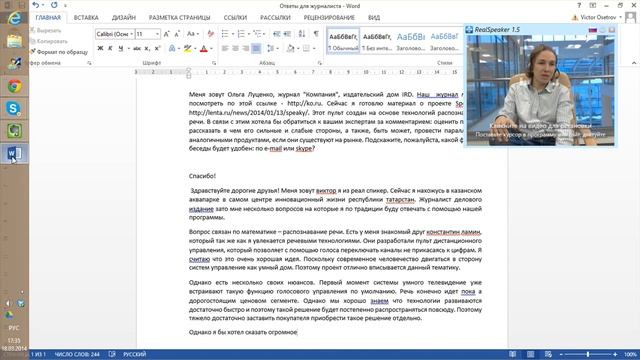640x360 pixels.
Task: Apply the Без инте... style
Action: (377, 41)
